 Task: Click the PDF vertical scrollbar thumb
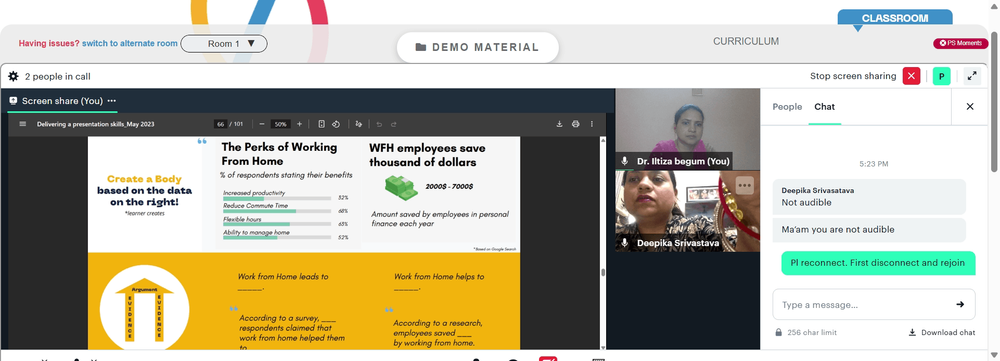pyautogui.click(x=603, y=273)
